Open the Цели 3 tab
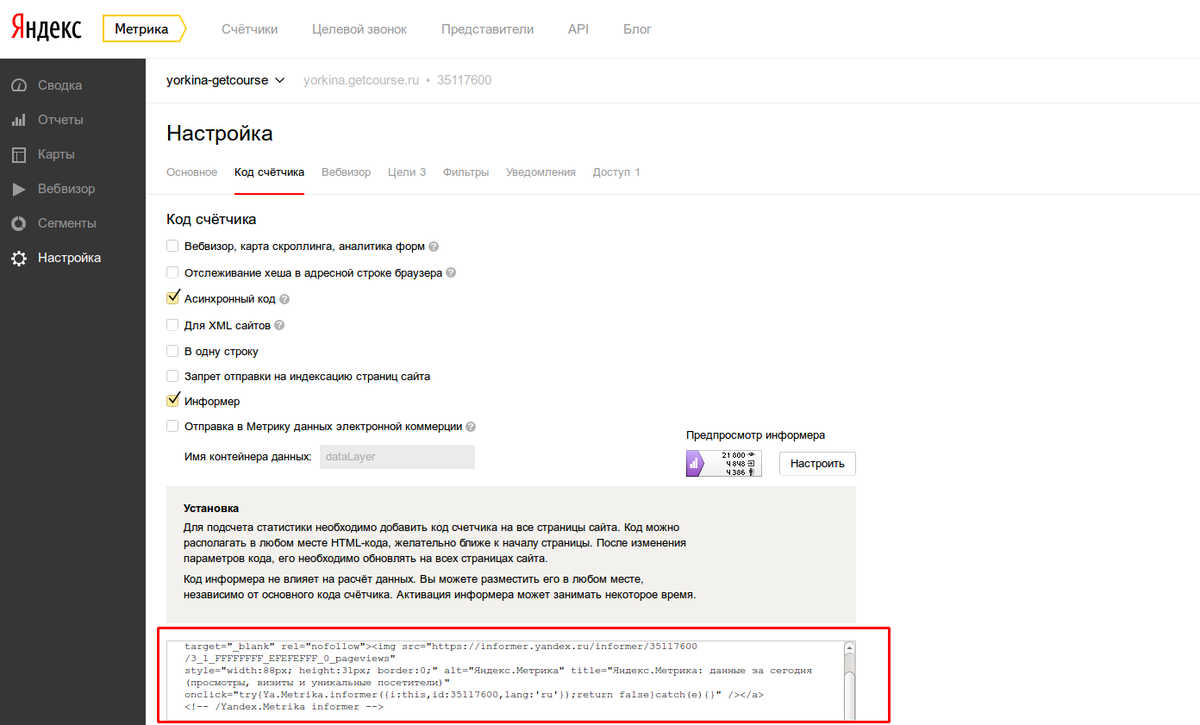1200x725 pixels. (407, 172)
